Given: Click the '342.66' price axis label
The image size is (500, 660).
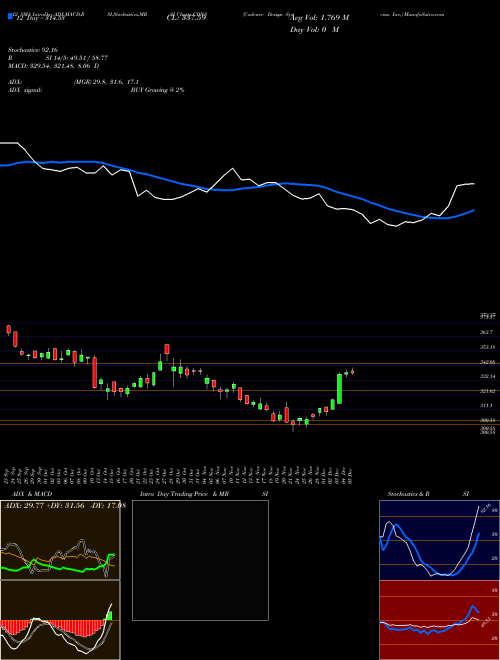Looking at the screenshot, I should tap(488, 362).
